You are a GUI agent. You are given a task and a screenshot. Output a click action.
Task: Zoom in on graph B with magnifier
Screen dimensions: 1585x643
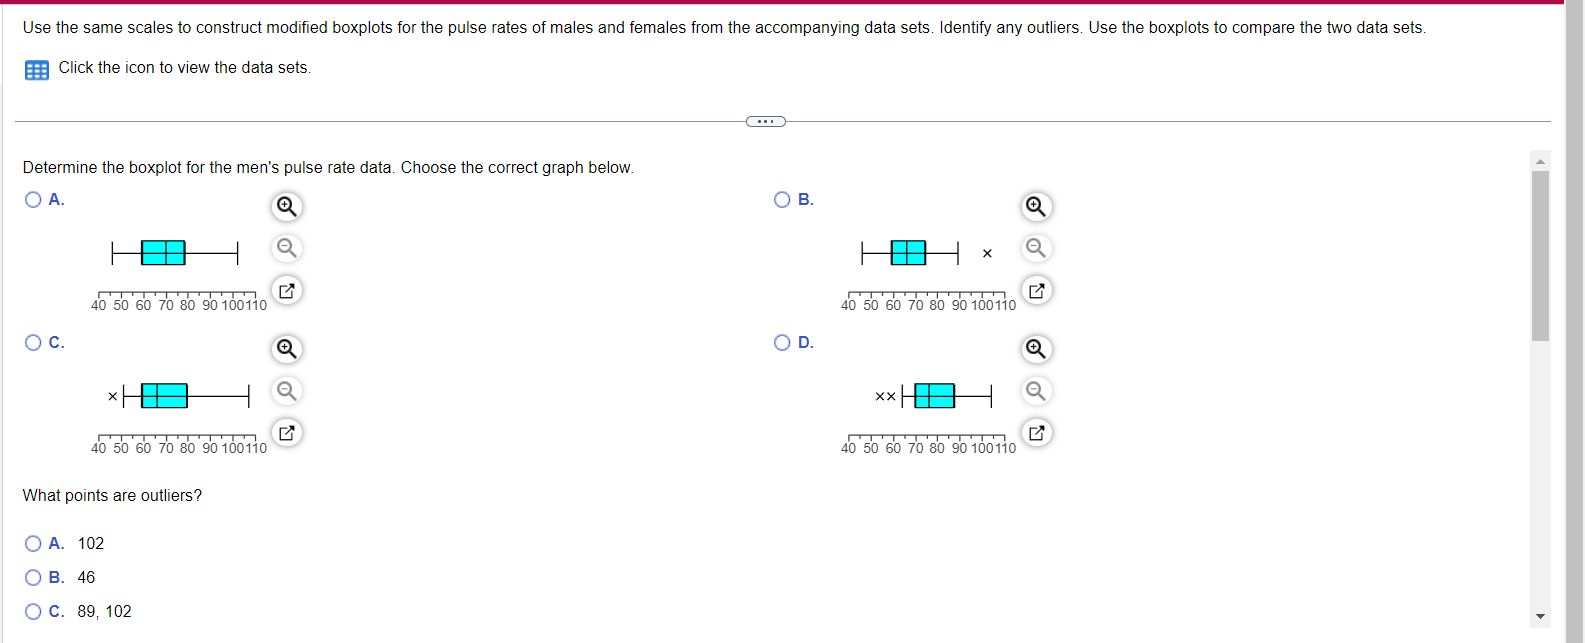tap(1037, 206)
